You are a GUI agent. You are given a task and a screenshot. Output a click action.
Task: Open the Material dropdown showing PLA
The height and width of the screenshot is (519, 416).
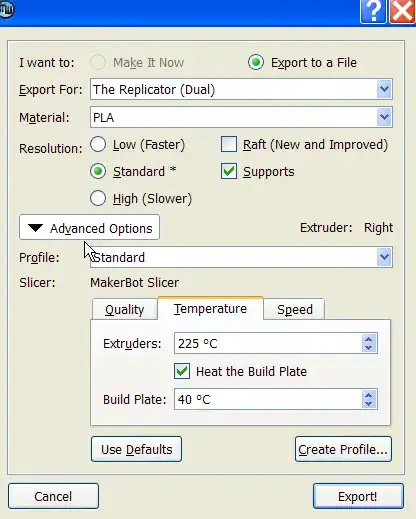(x=241, y=117)
